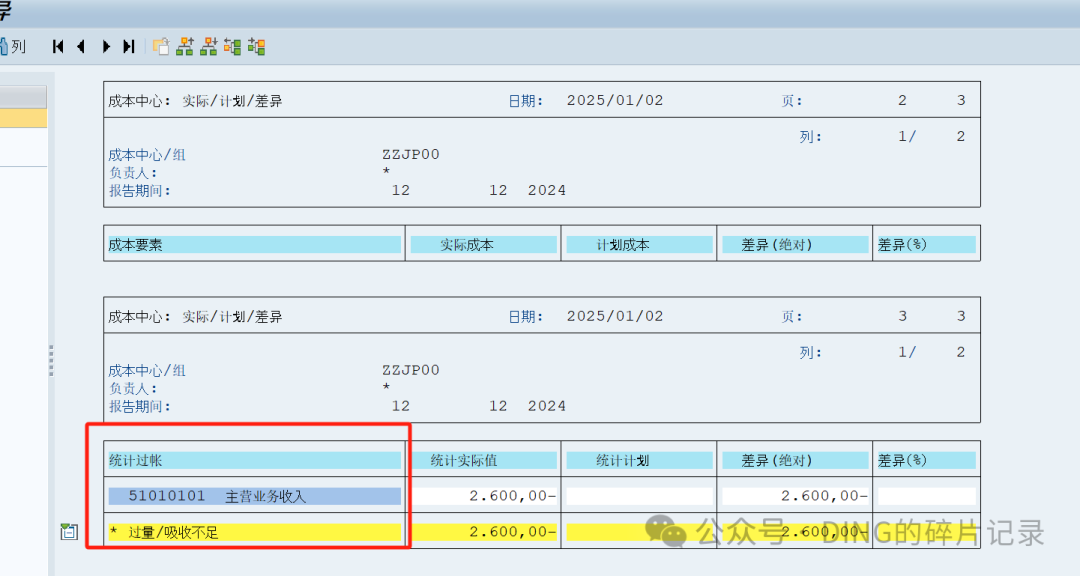Select the 过量/吸收不足 total row label
This screenshot has height=576, width=1080.
(254, 532)
